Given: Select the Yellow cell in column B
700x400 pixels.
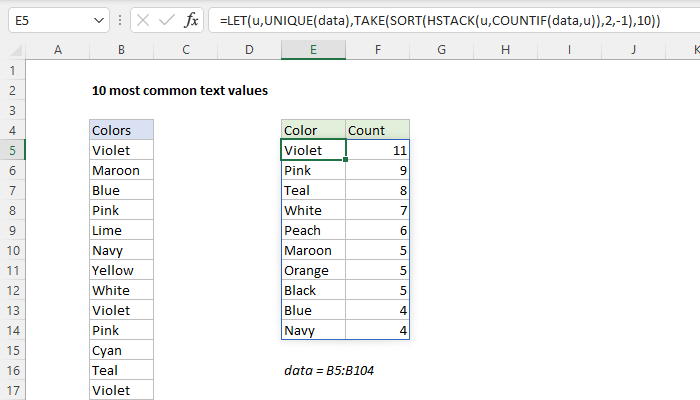Looking at the screenshot, I should pos(121,270).
